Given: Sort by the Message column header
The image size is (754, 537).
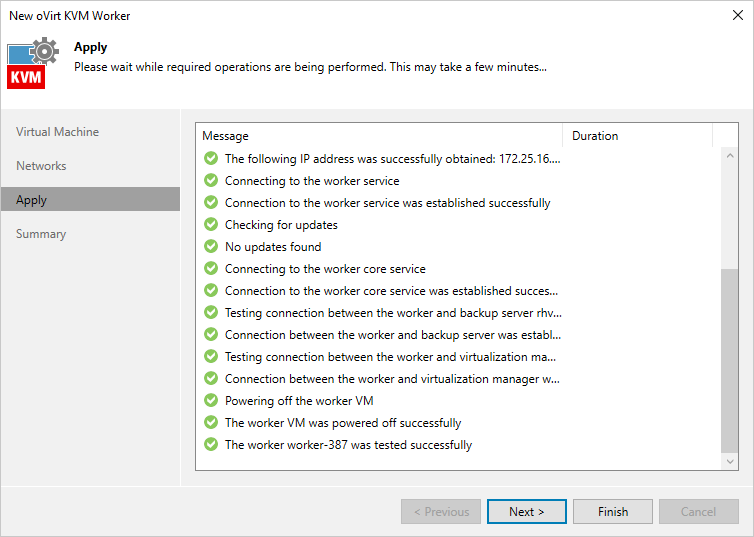Looking at the screenshot, I should (379, 136).
